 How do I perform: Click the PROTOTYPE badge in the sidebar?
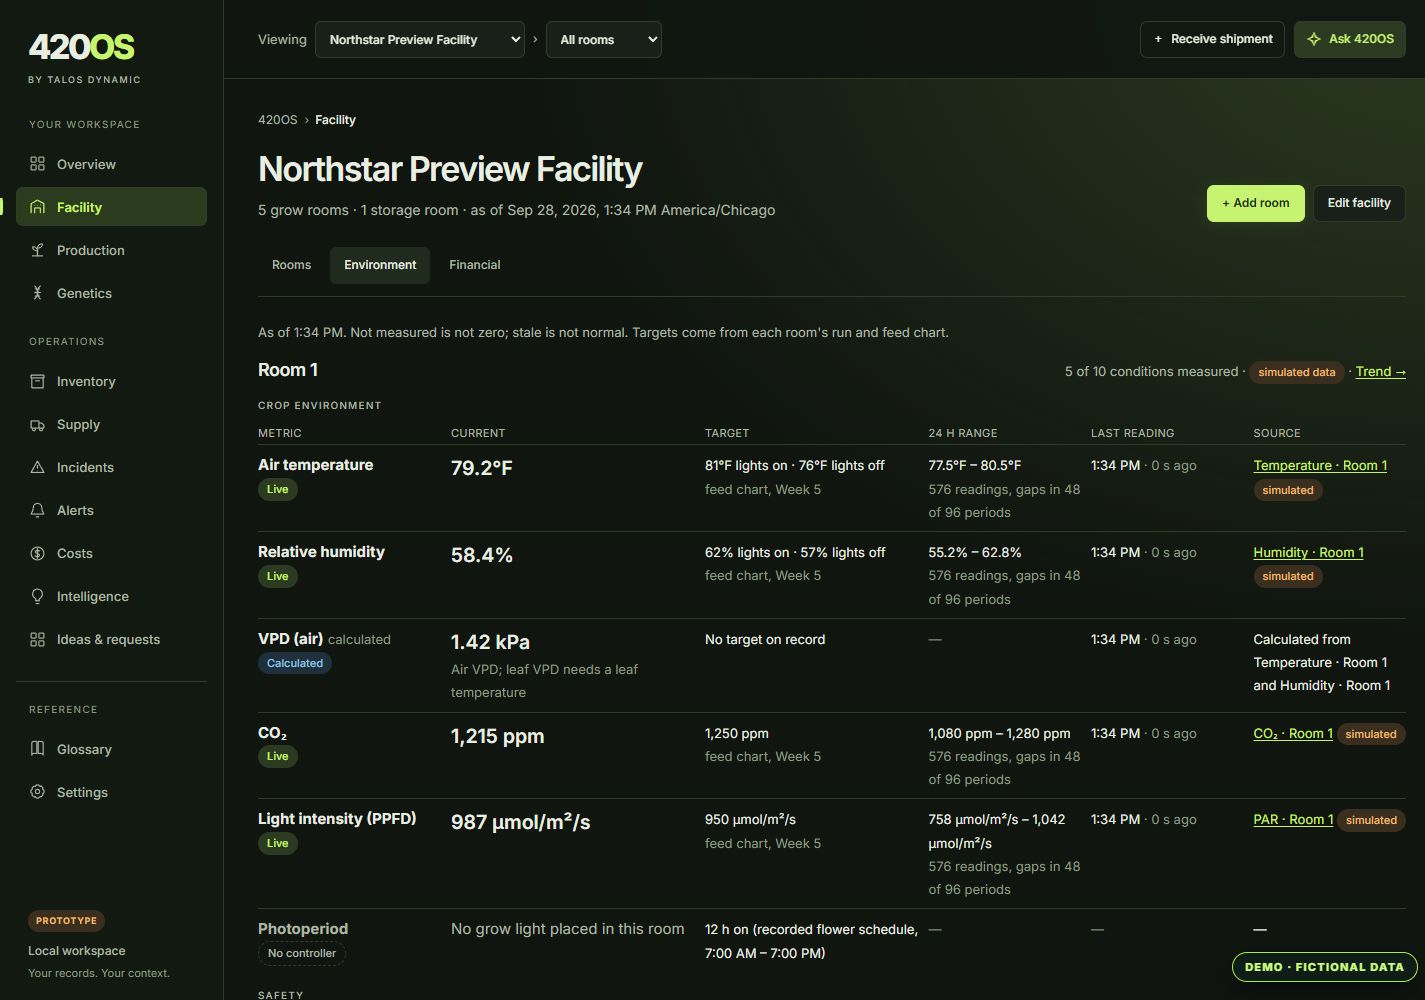[x=67, y=921]
